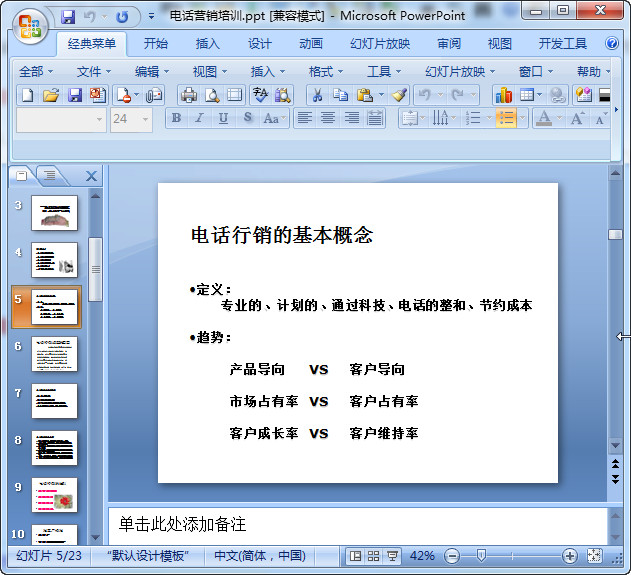Open paste options dropdown arrow
Viewport: 631px width, 575px height.
381,95
